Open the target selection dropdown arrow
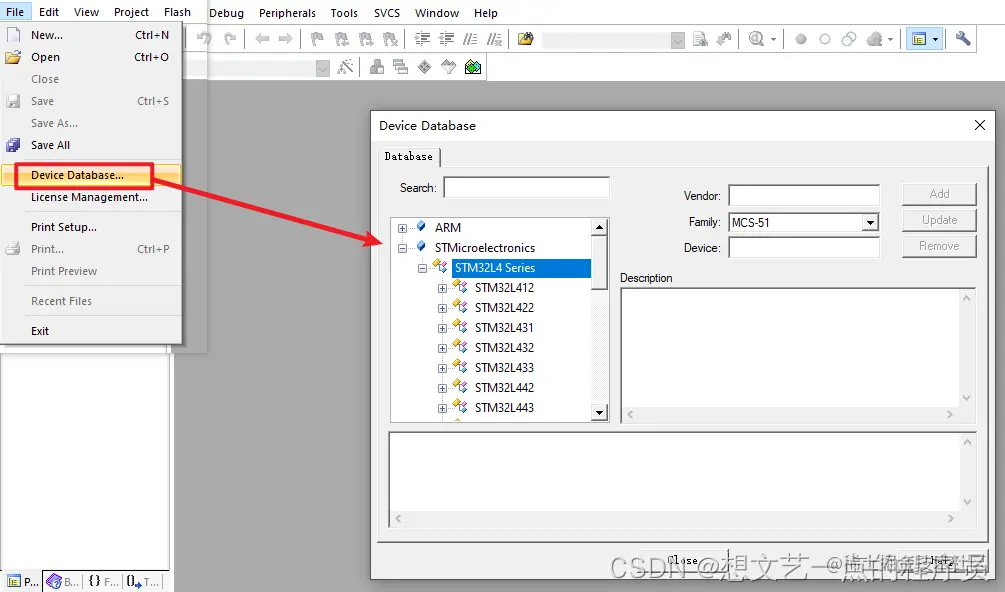Viewport: 1005px width, 592px height. pos(323,68)
